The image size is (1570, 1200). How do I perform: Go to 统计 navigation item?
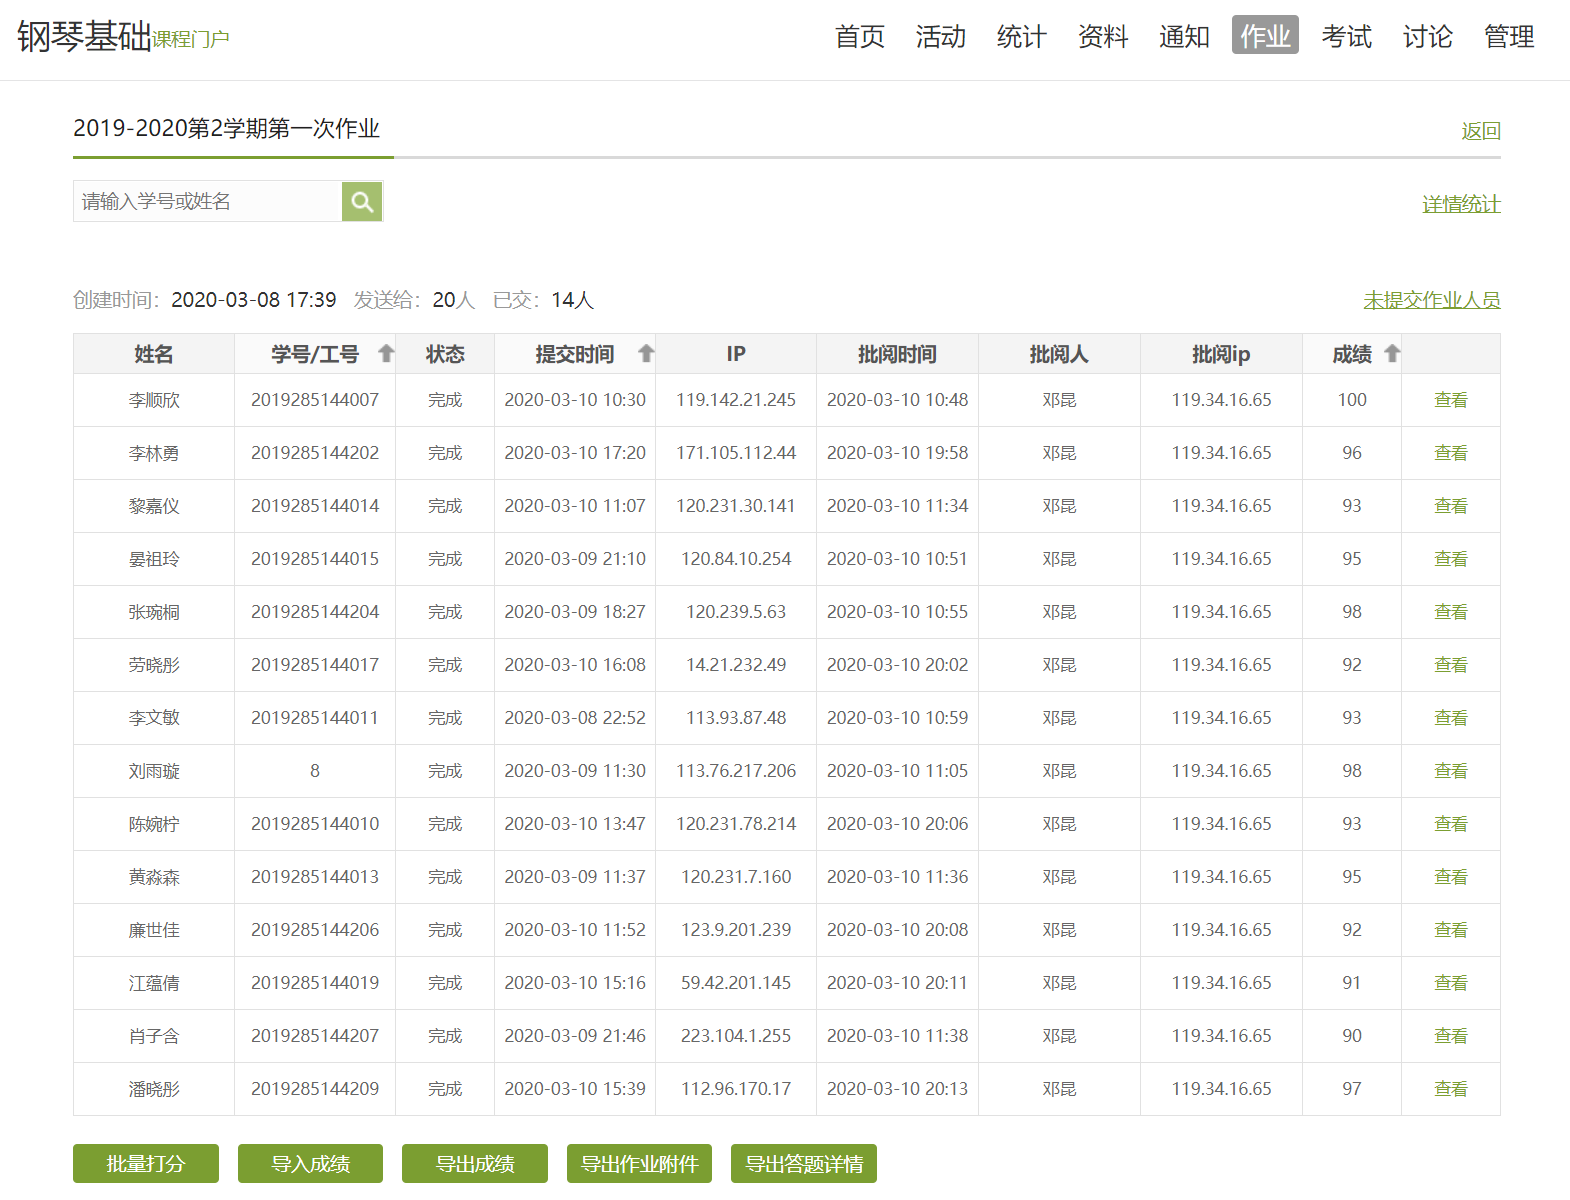point(1022,36)
